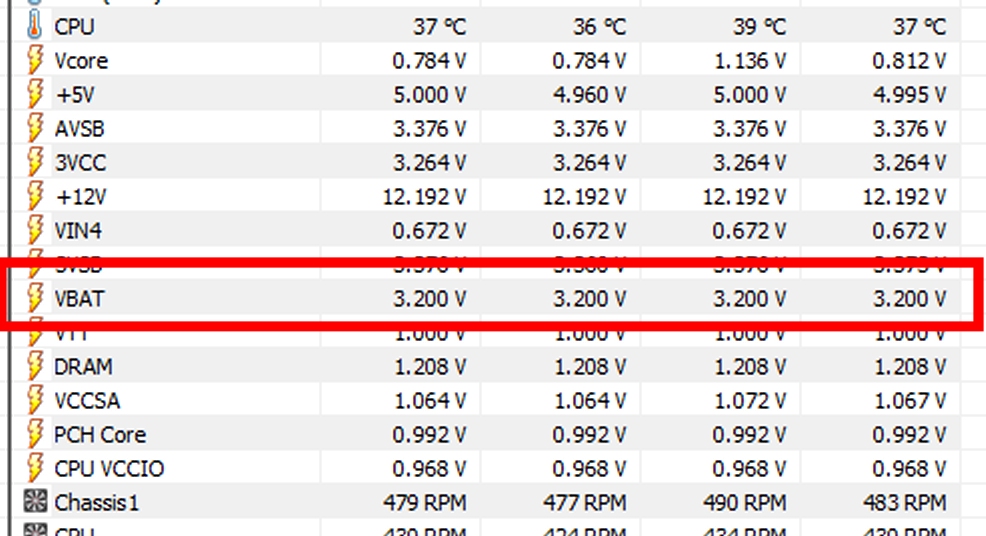Click the +12V current value 12.192 V
The width and height of the screenshot is (986, 536).
point(424,196)
